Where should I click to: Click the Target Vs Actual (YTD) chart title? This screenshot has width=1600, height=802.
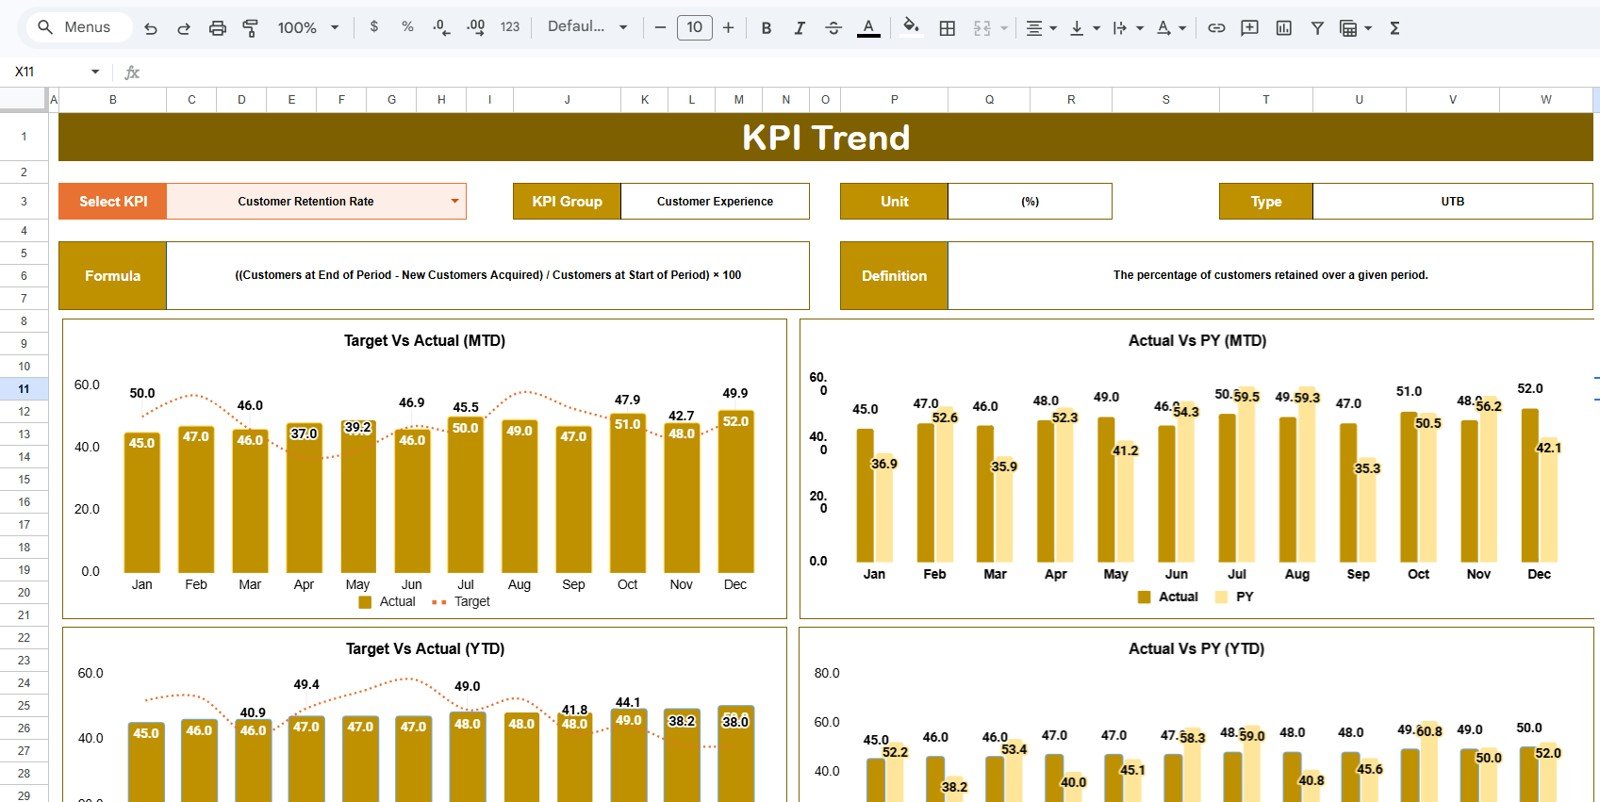(x=425, y=648)
